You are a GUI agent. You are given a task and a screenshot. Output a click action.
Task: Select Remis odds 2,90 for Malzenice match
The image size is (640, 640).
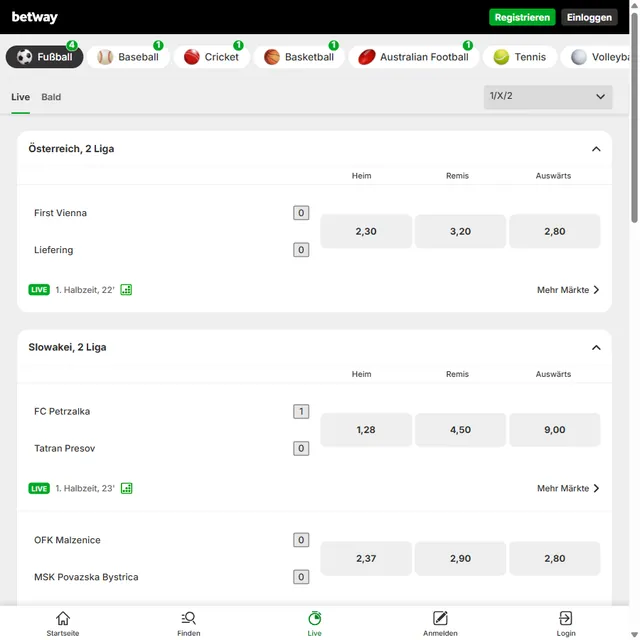pyautogui.click(x=460, y=558)
